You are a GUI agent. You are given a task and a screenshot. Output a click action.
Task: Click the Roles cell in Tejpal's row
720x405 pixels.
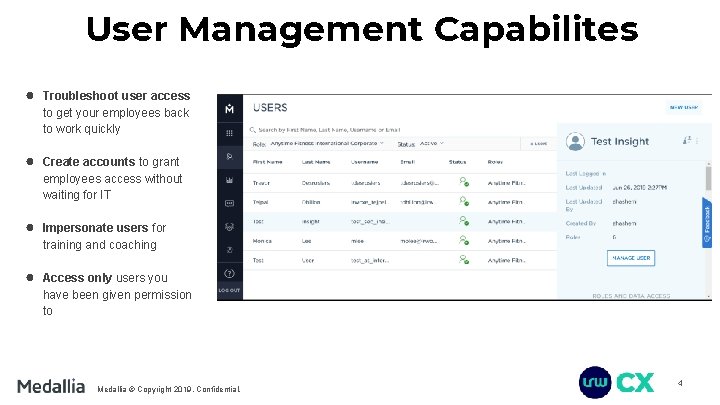click(506, 202)
